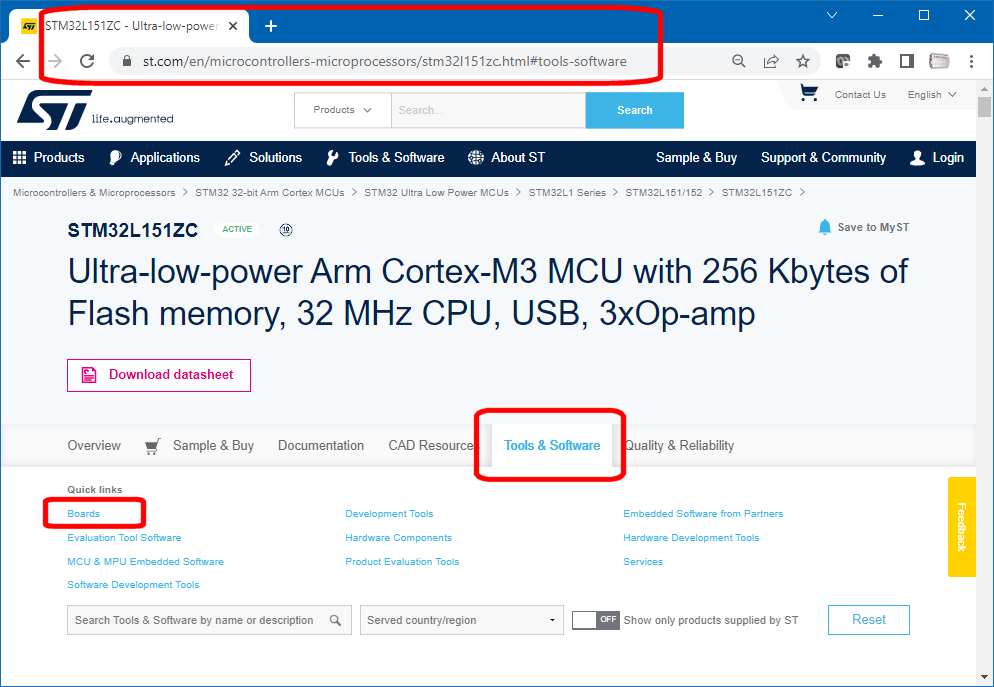Open Products in the main navigation
994x687 pixels.
pyautogui.click(x=59, y=158)
